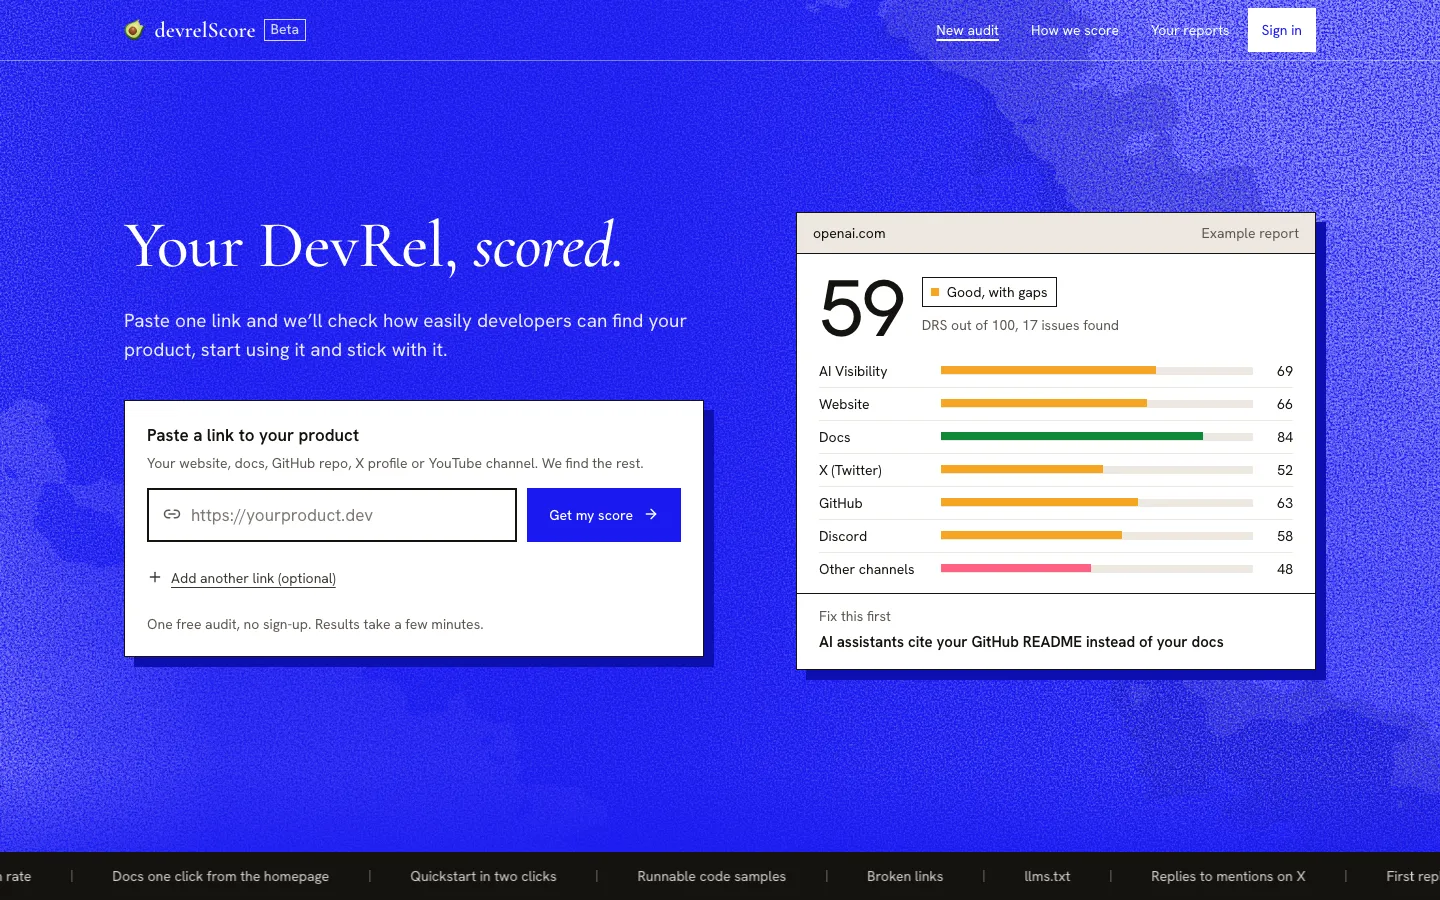Click Add another link (optional)

[253, 578]
